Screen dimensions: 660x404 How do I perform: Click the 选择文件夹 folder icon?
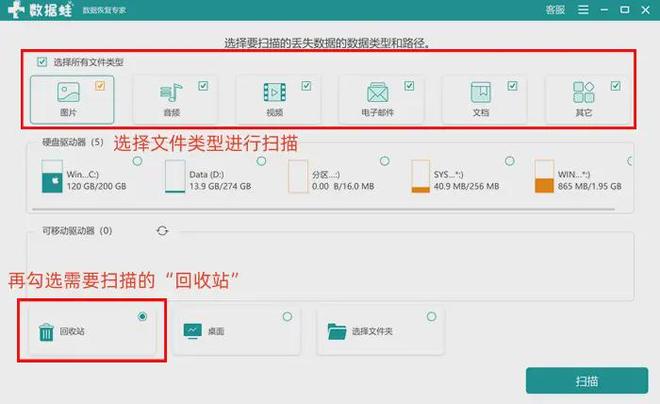(x=337, y=331)
